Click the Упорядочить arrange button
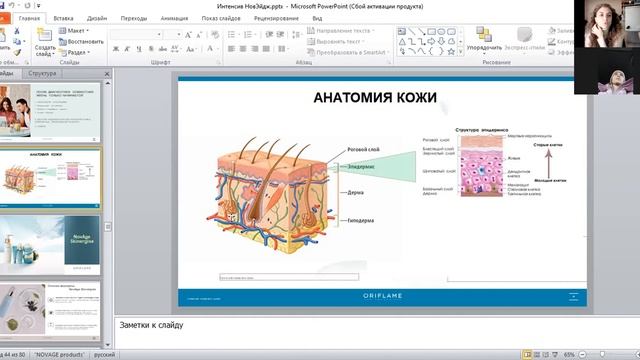 pyautogui.click(x=484, y=40)
